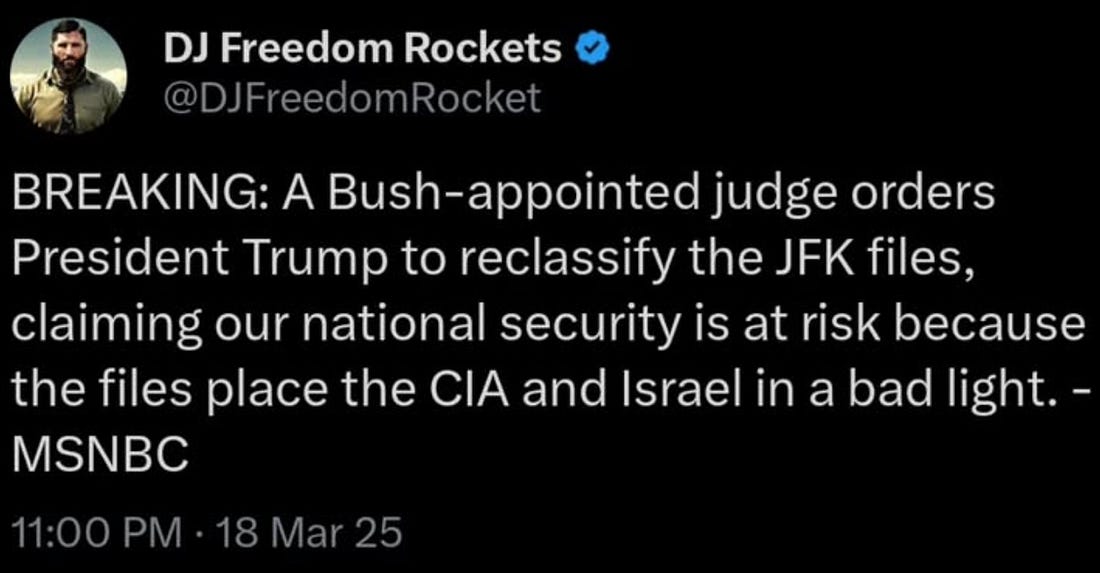Click the 18 Mar 25 date

(307, 532)
